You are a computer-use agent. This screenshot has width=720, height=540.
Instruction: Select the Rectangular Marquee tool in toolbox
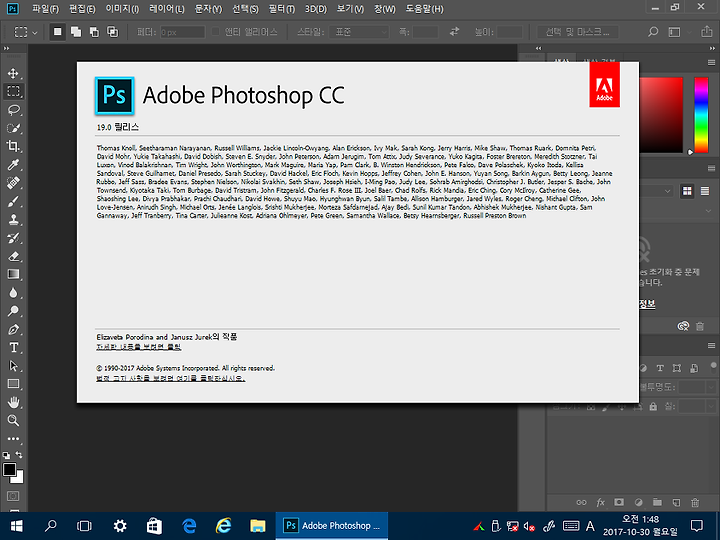point(13,91)
